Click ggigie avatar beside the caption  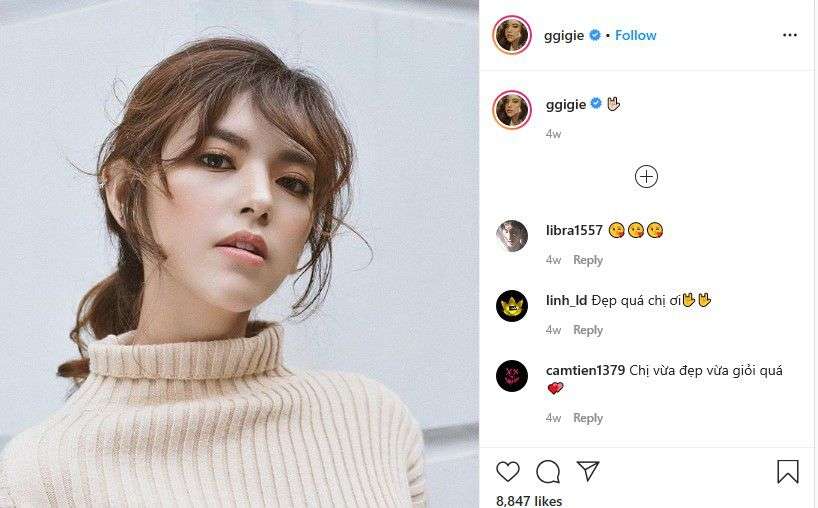512,109
